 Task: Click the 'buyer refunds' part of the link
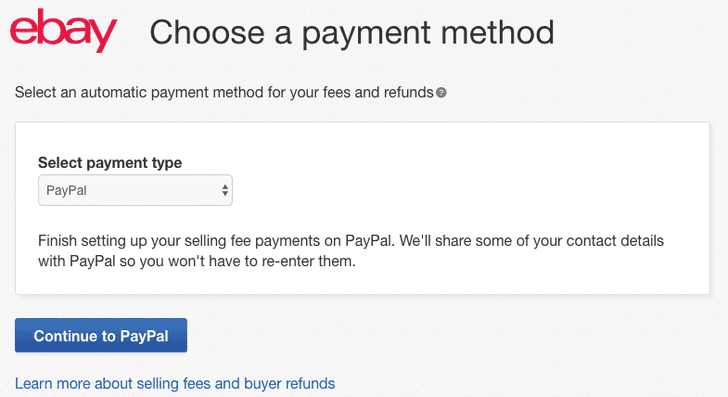pyautogui.click(x=290, y=384)
